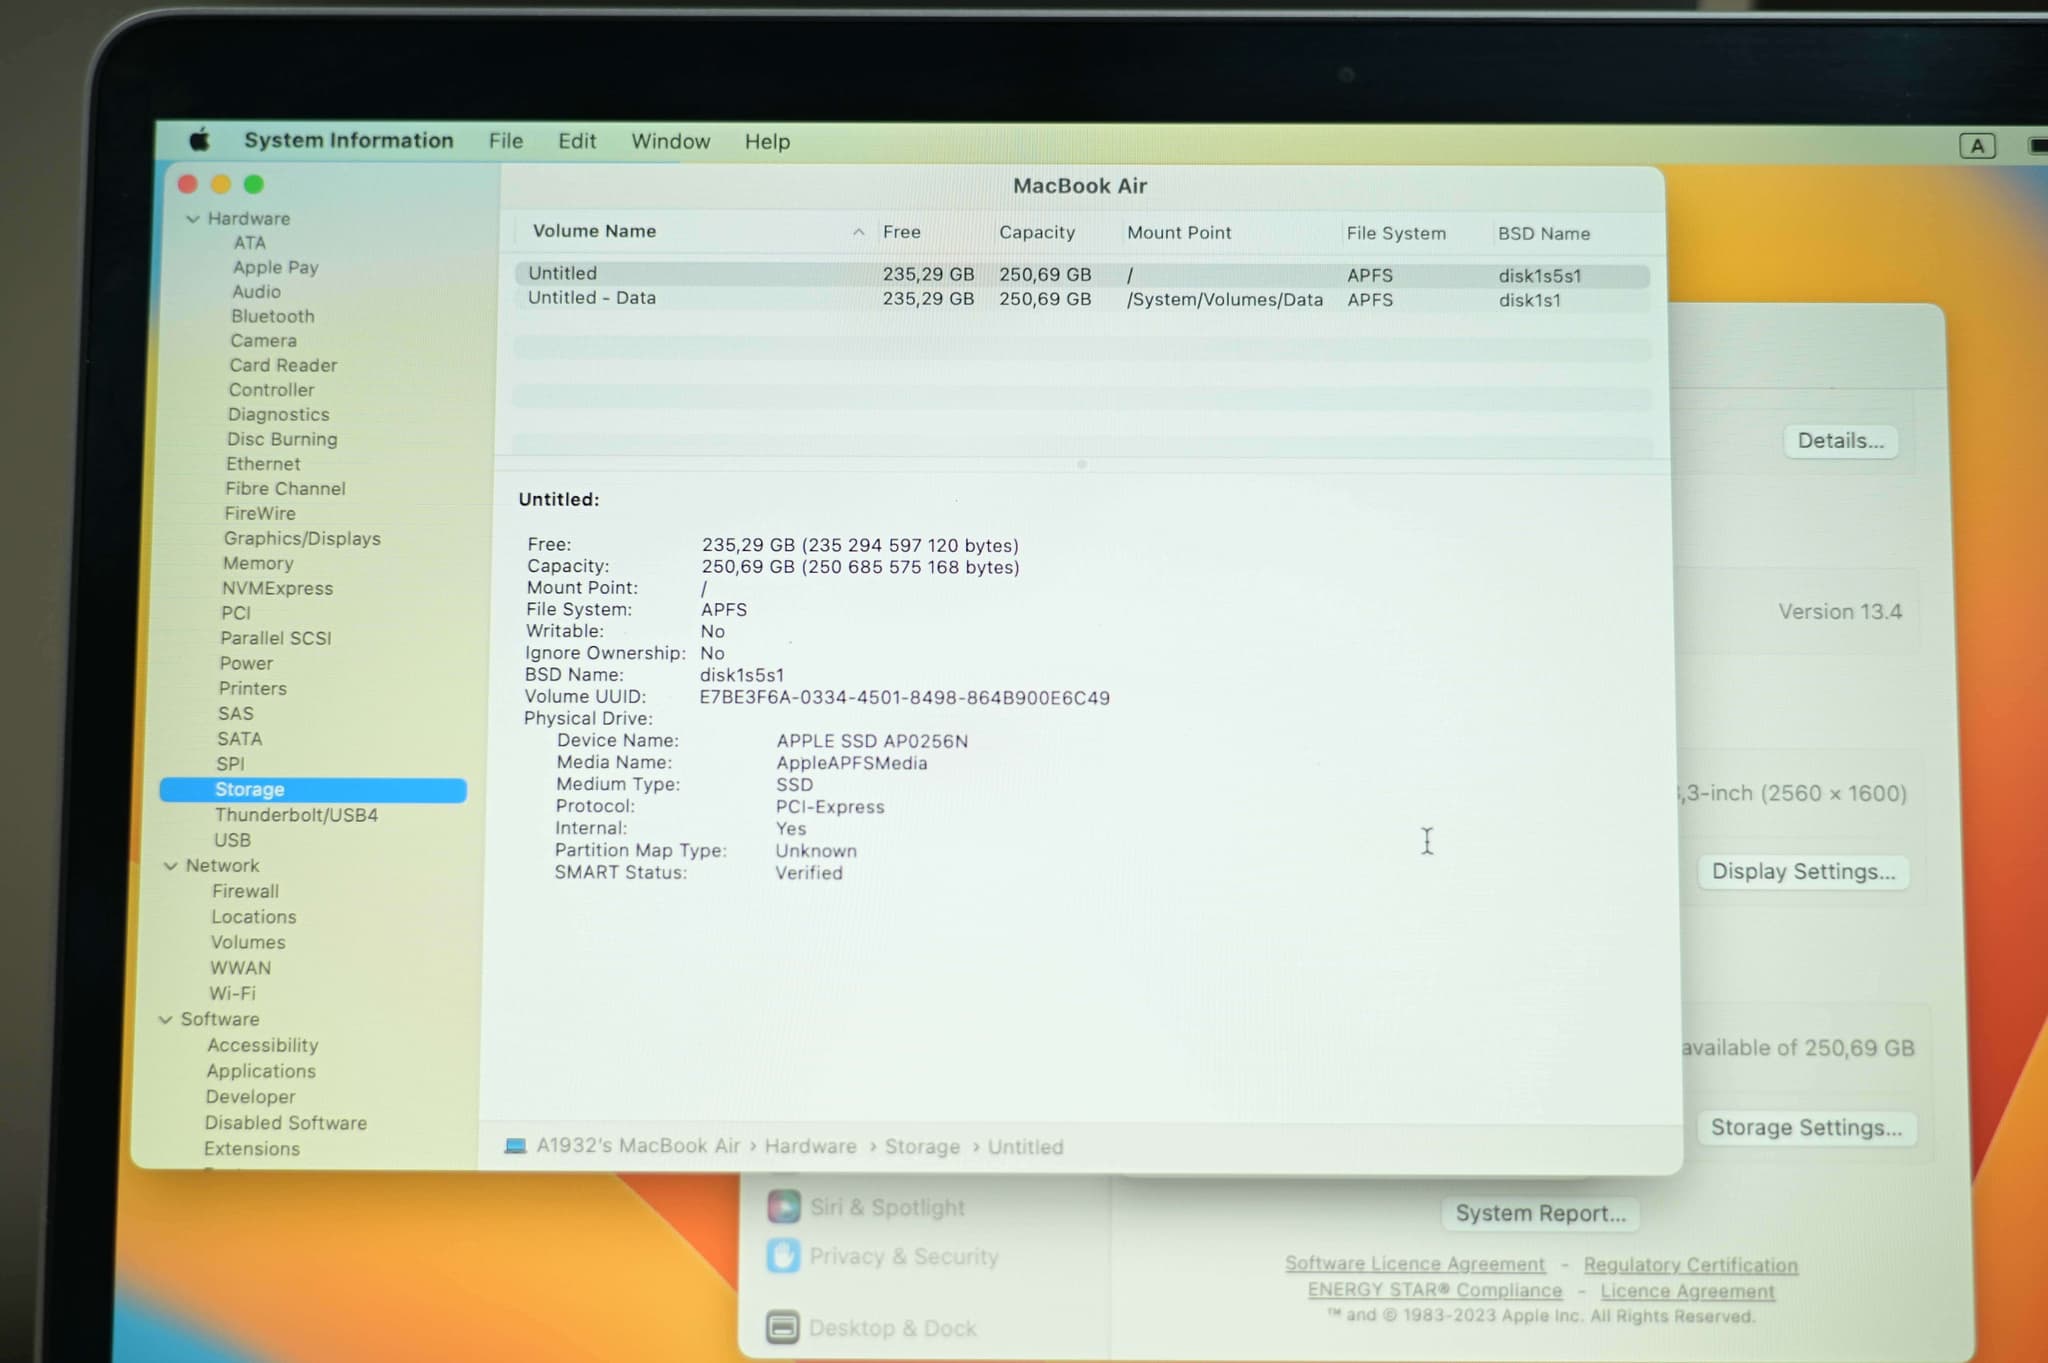Viewport: 2048px width, 1363px height.
Task: Select Accessibility under Software
Action: [x=263, y=1045]
